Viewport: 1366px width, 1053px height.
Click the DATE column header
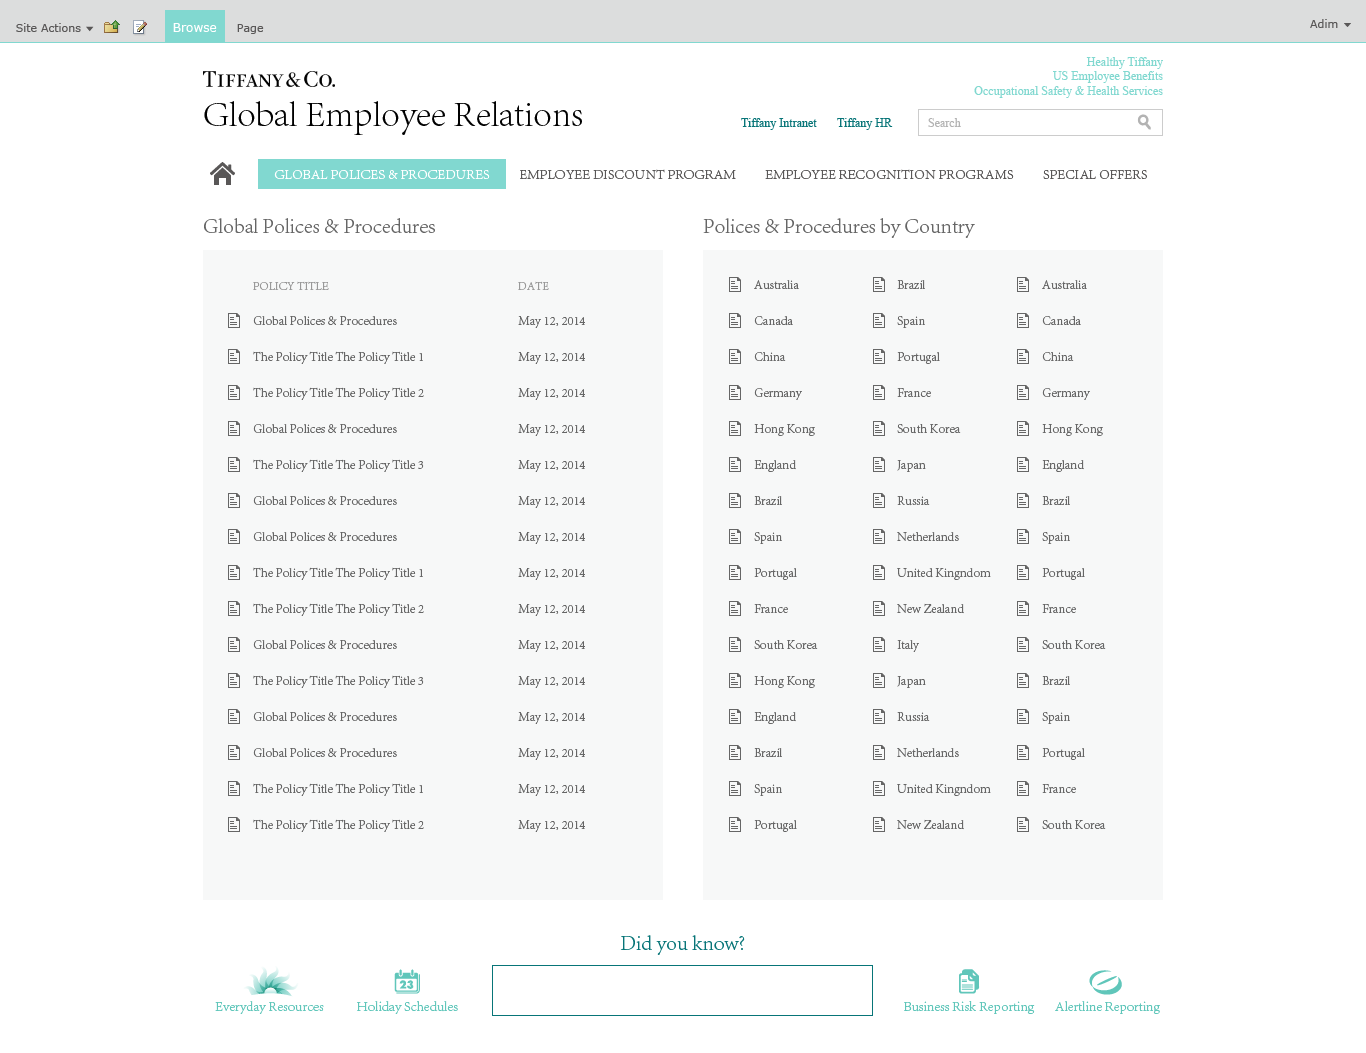tap(533, 286)
